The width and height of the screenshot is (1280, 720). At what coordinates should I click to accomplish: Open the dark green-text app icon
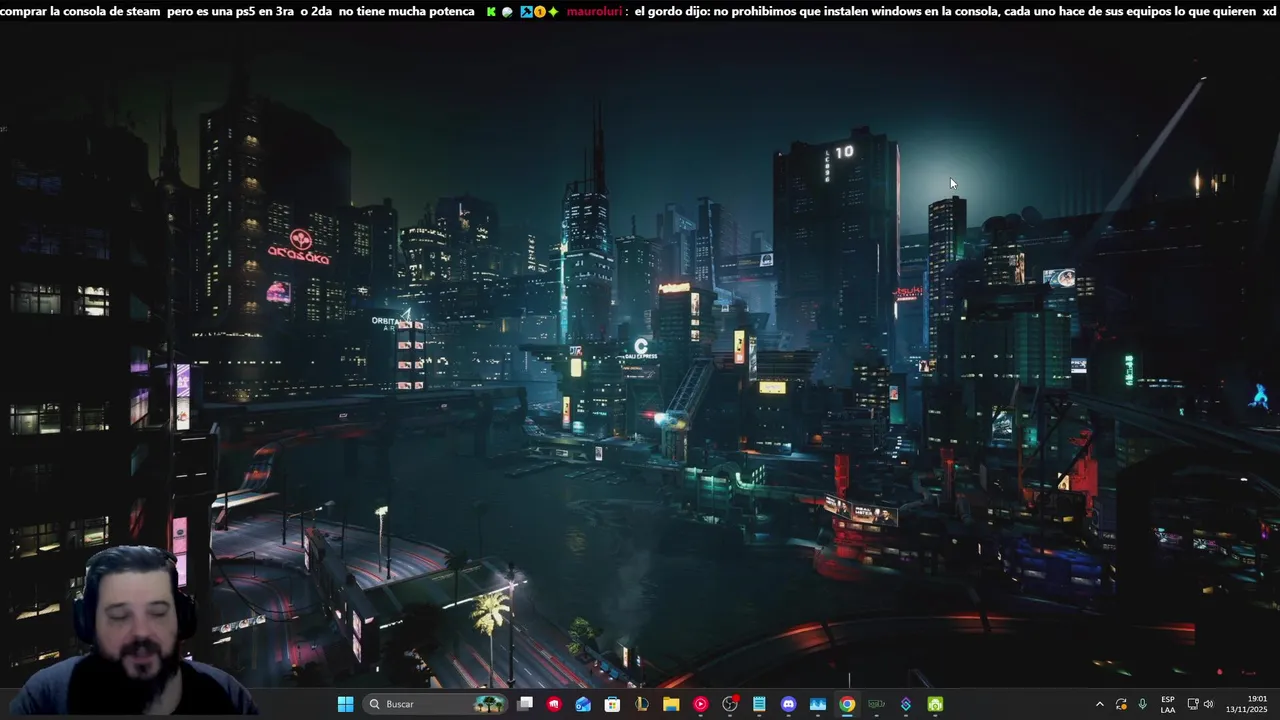coord(876,704)
